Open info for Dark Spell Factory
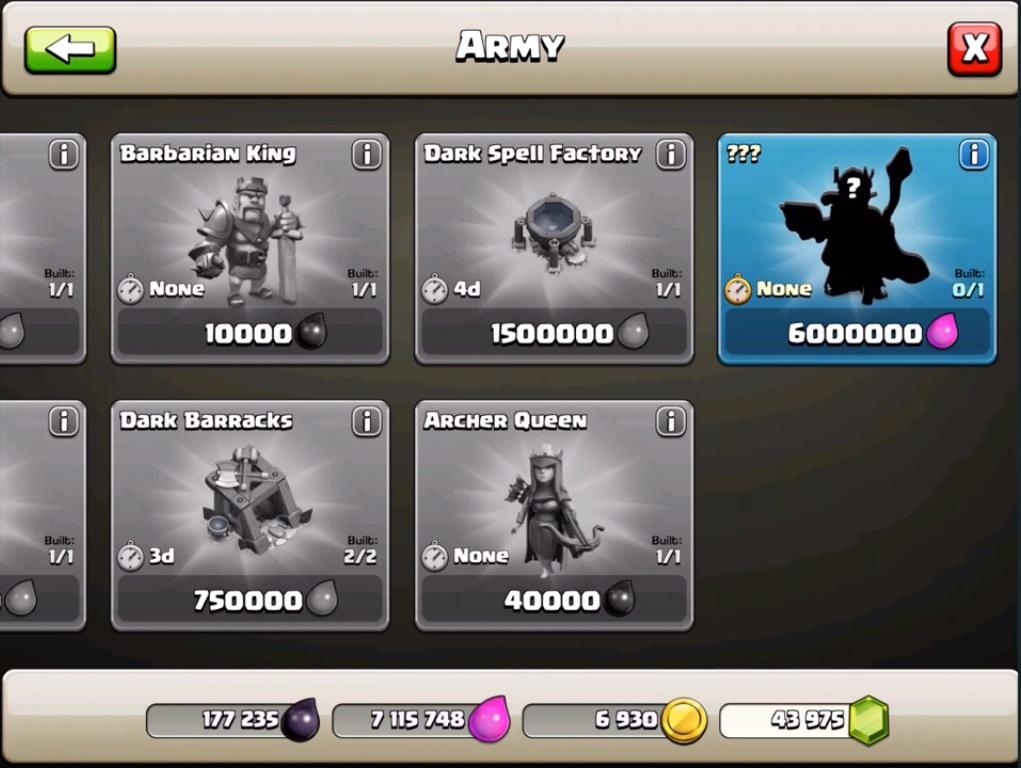 (x=671, y=155)
